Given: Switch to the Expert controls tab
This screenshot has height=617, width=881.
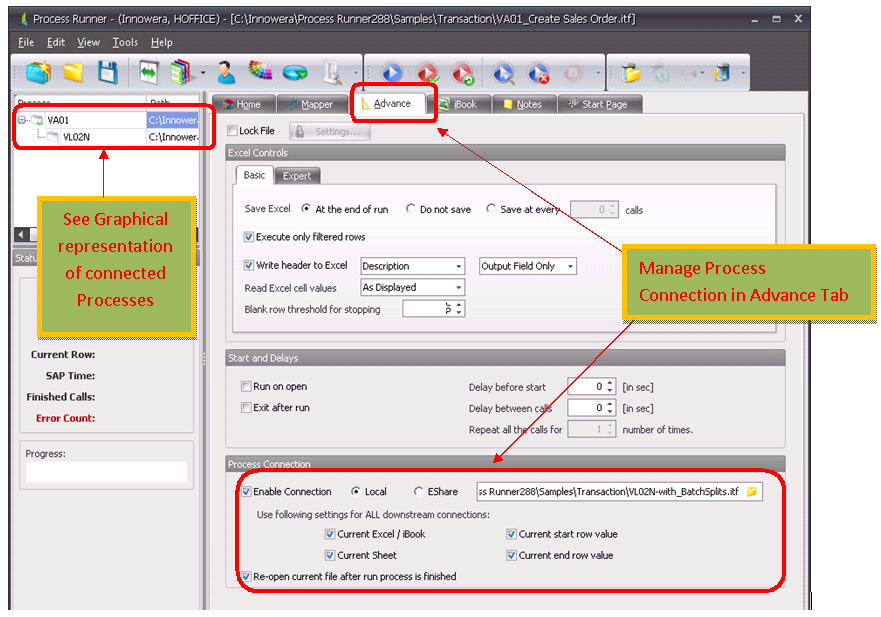Looking at the screenshot, I should click(296, 176).
